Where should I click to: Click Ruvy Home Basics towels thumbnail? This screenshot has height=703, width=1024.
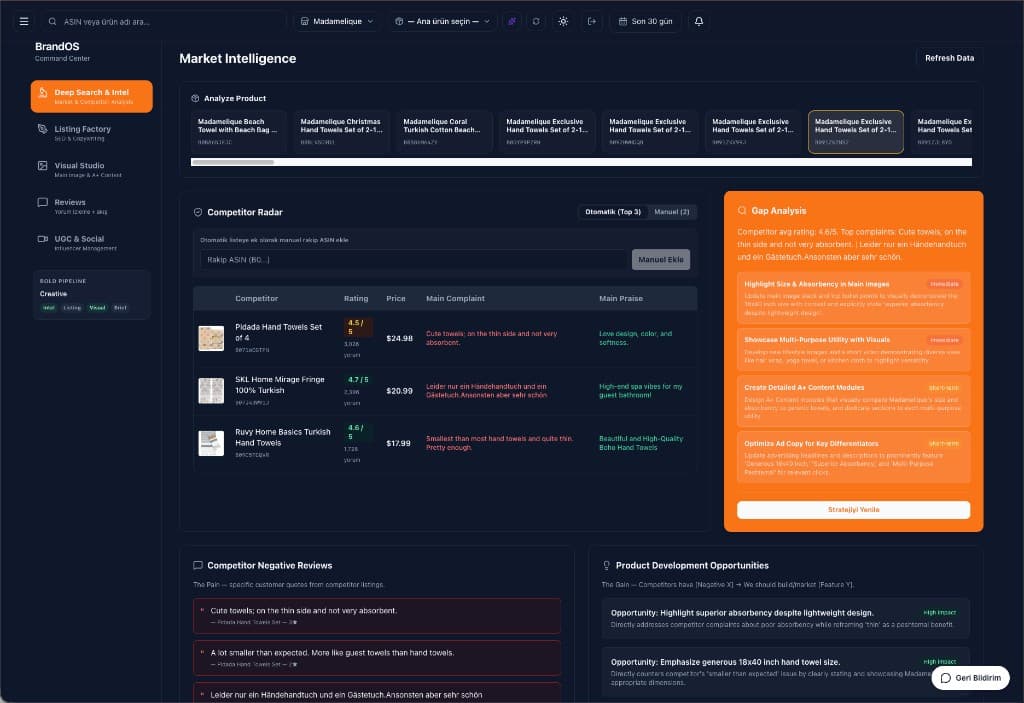211,443
